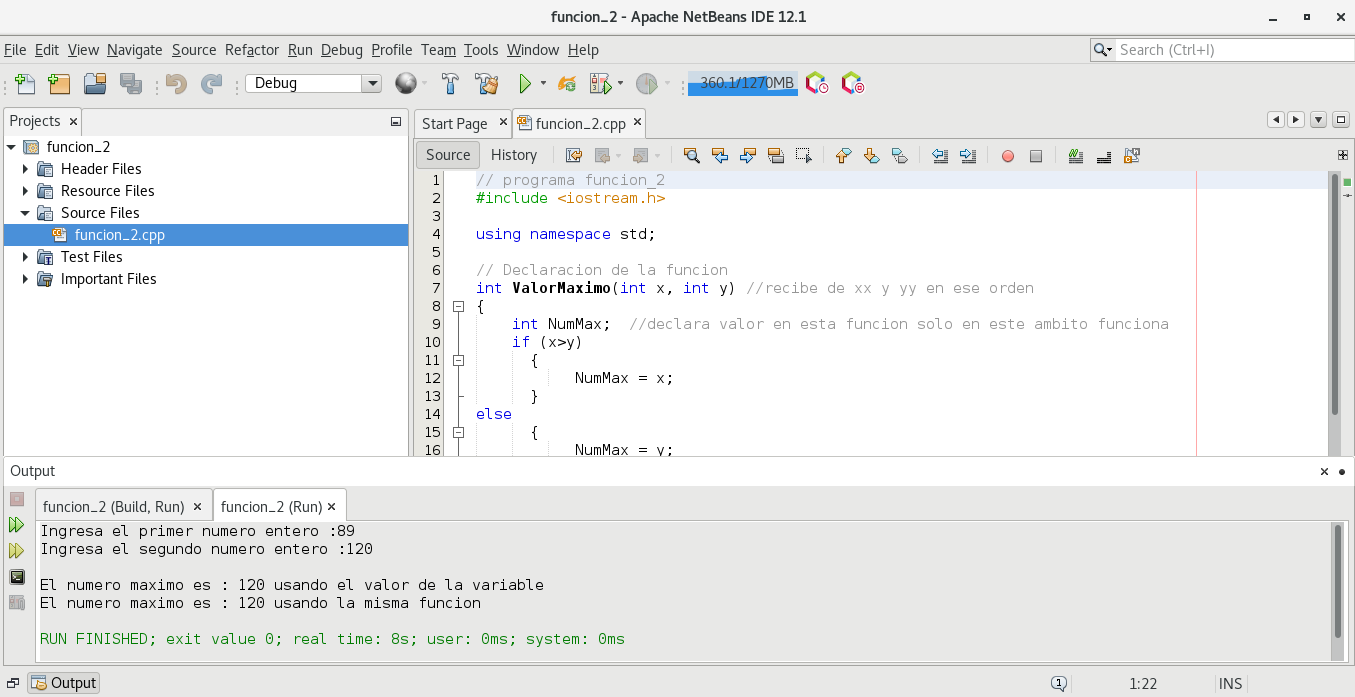Expand the Header Files folder

[x=26, y=169]
